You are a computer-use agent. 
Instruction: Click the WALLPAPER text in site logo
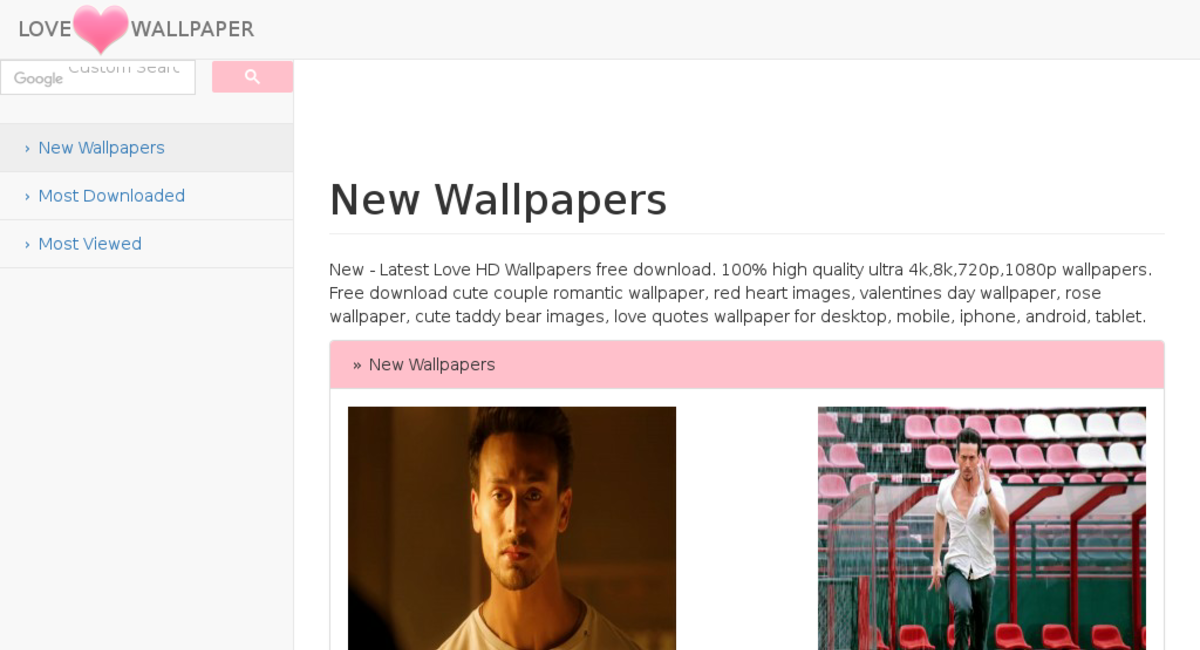coord(192,29)
